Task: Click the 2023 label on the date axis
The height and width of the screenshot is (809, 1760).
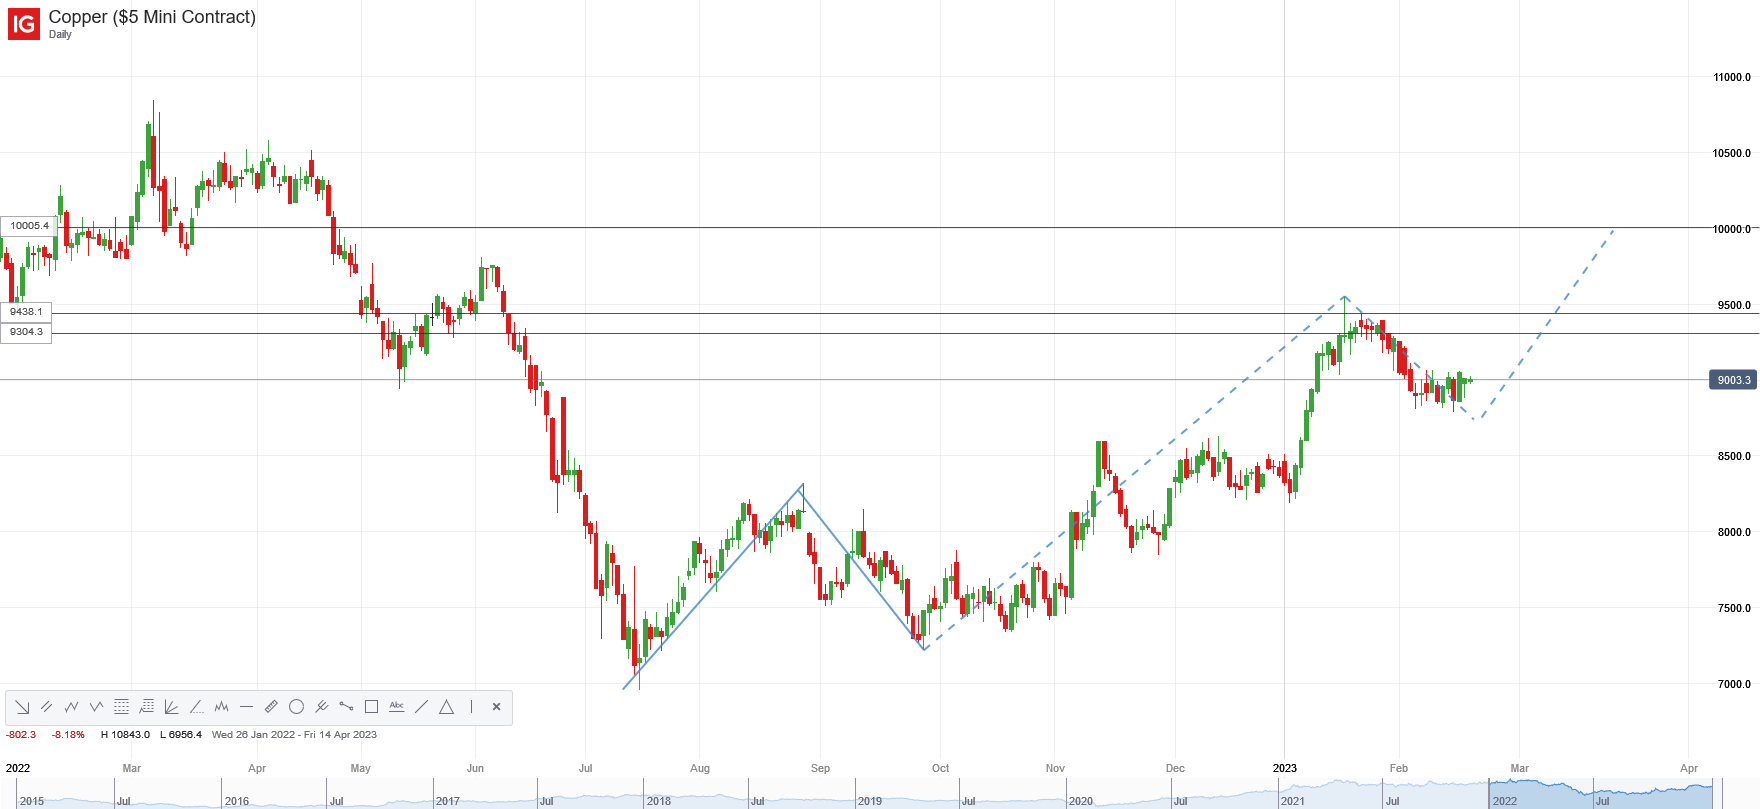Action: (x=1284, y=768)
